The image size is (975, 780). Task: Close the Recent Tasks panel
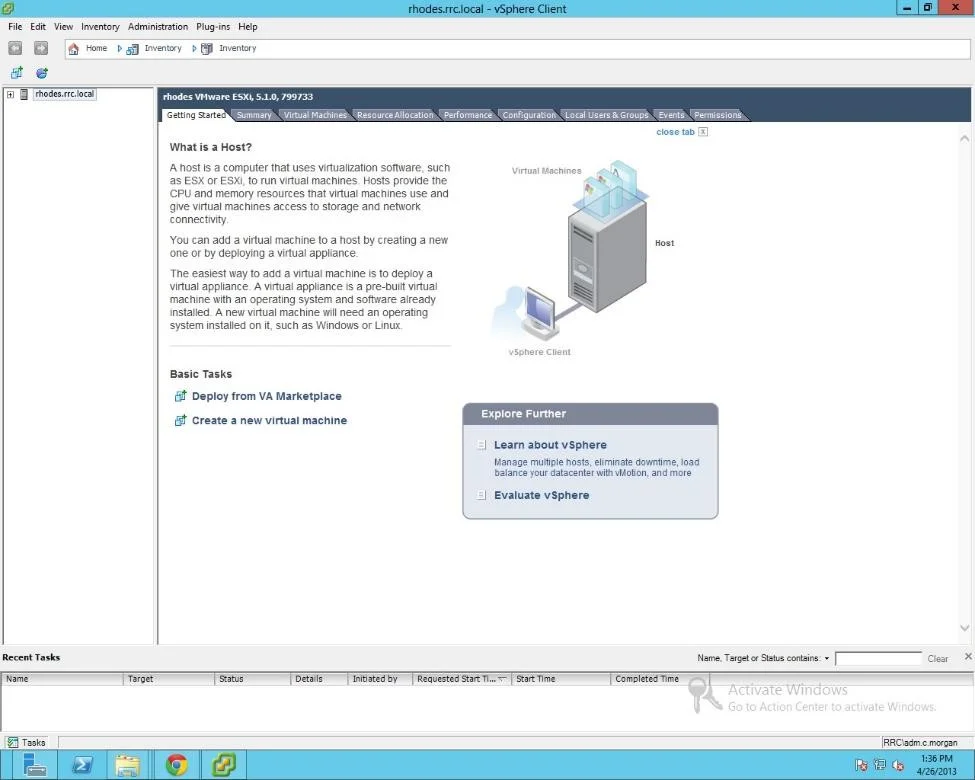[968, 656]
